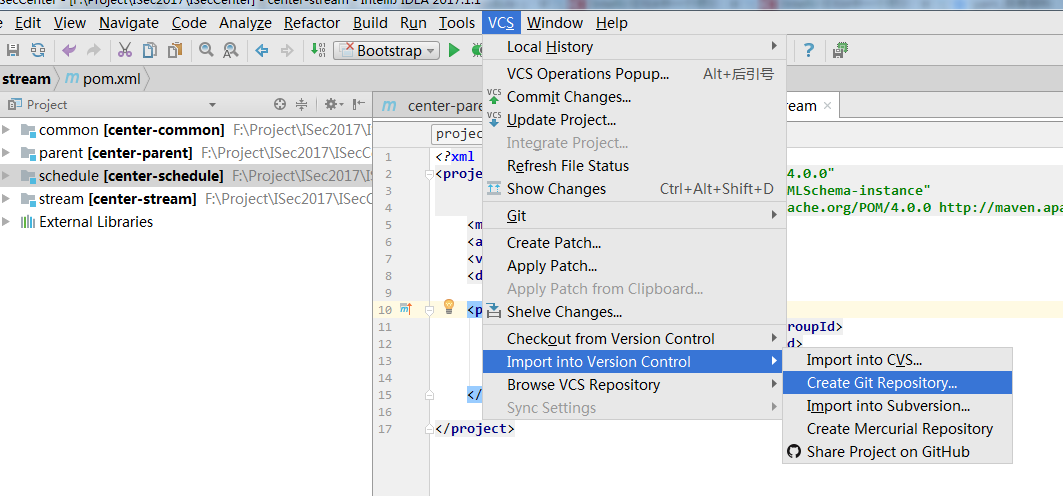The width and height of the screenshot is (1063, 496).
Task: Open Browse VCS Repository submenu
Action: coord(634,385)
